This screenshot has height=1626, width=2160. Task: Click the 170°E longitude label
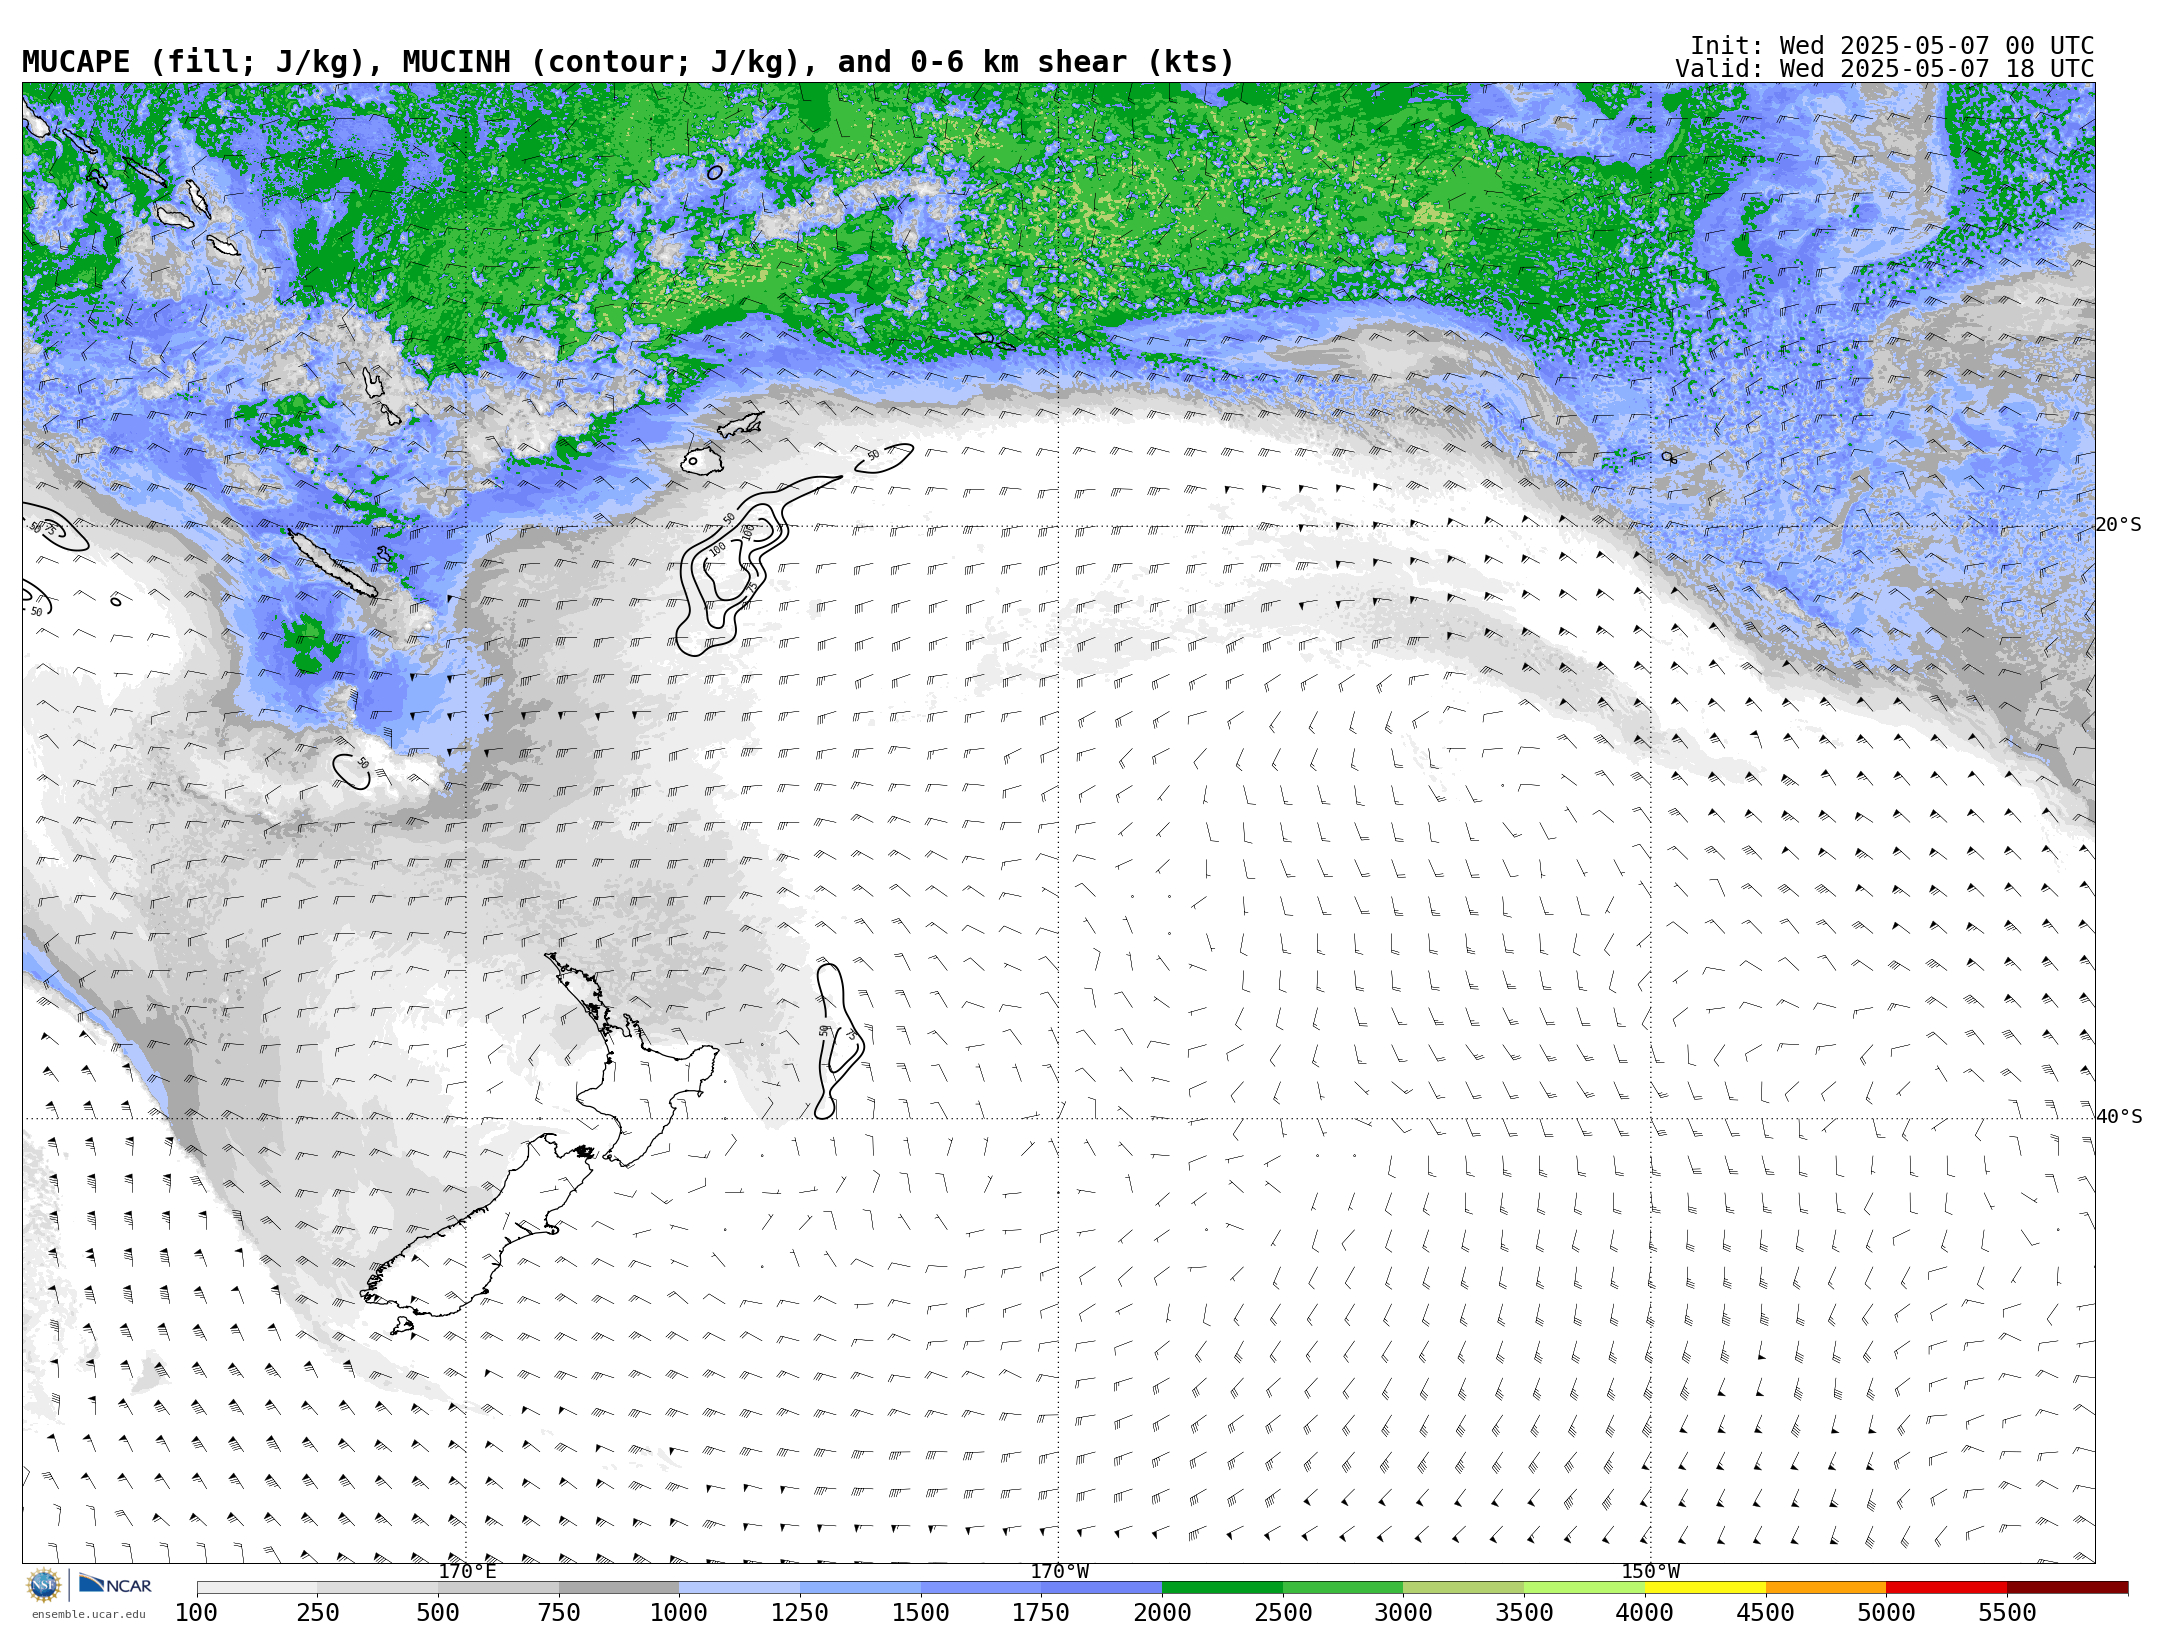[467, 1572]
